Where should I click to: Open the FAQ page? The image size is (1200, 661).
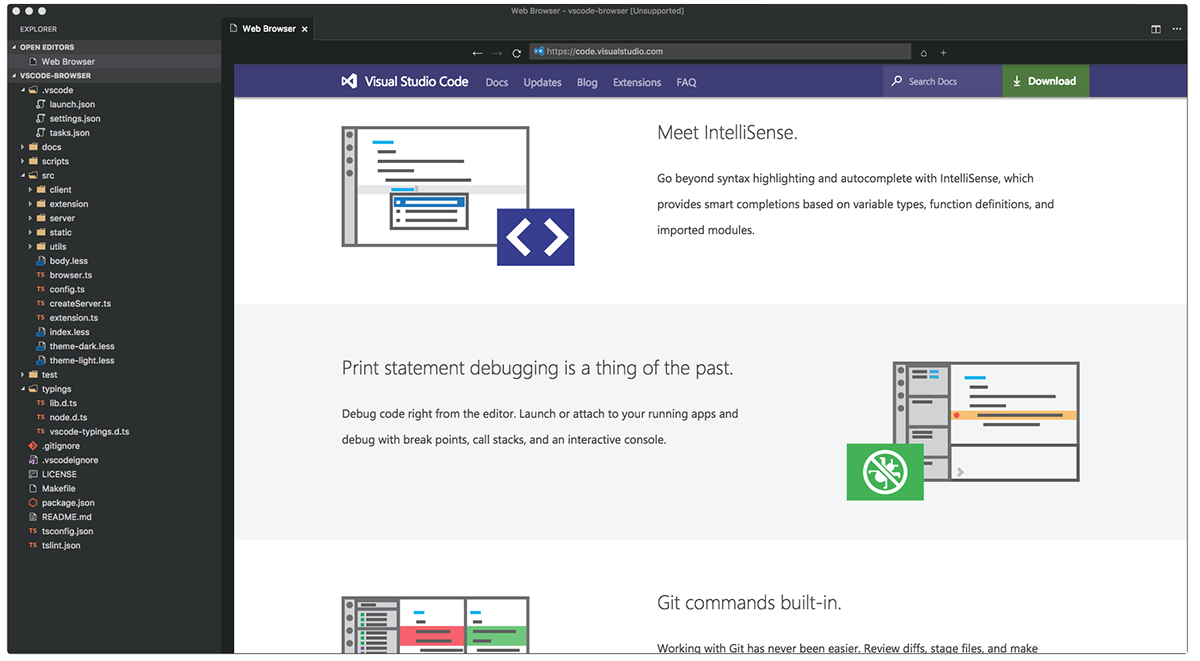click(686, 82)
